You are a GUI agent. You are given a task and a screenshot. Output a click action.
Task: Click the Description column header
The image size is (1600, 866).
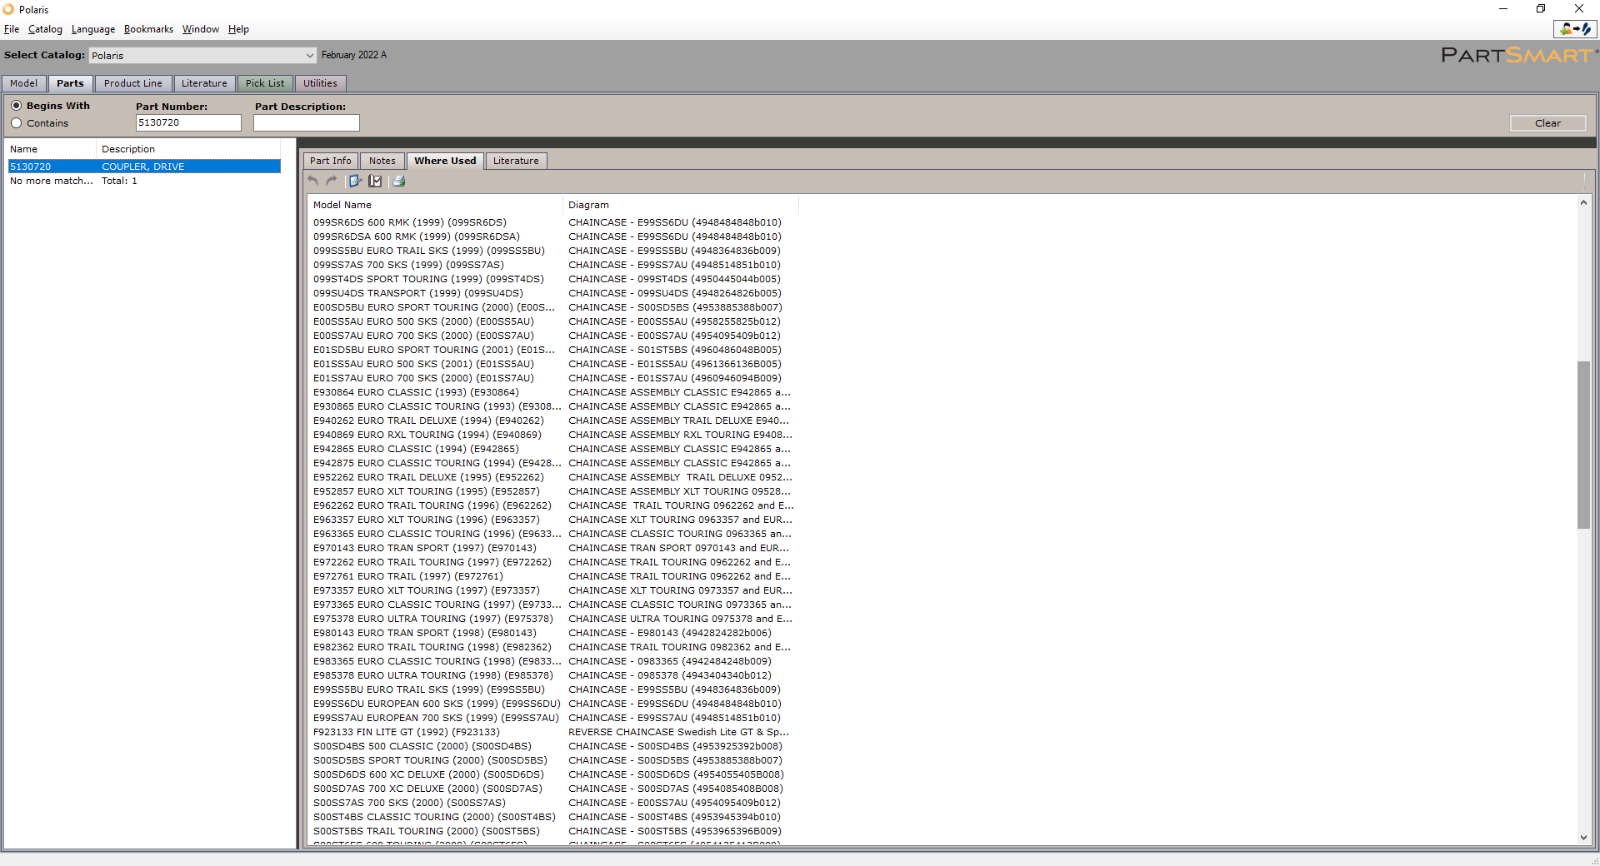[128, 149]
